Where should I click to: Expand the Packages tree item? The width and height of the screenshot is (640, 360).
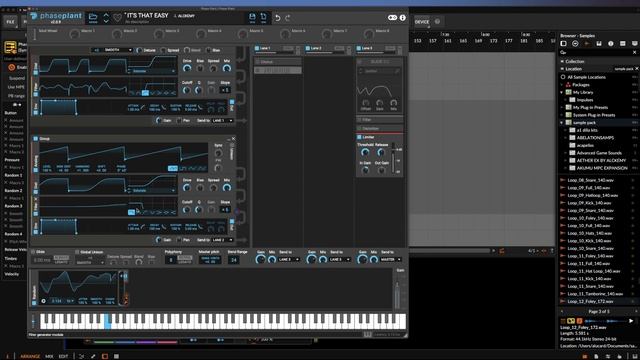coord(562,84)
